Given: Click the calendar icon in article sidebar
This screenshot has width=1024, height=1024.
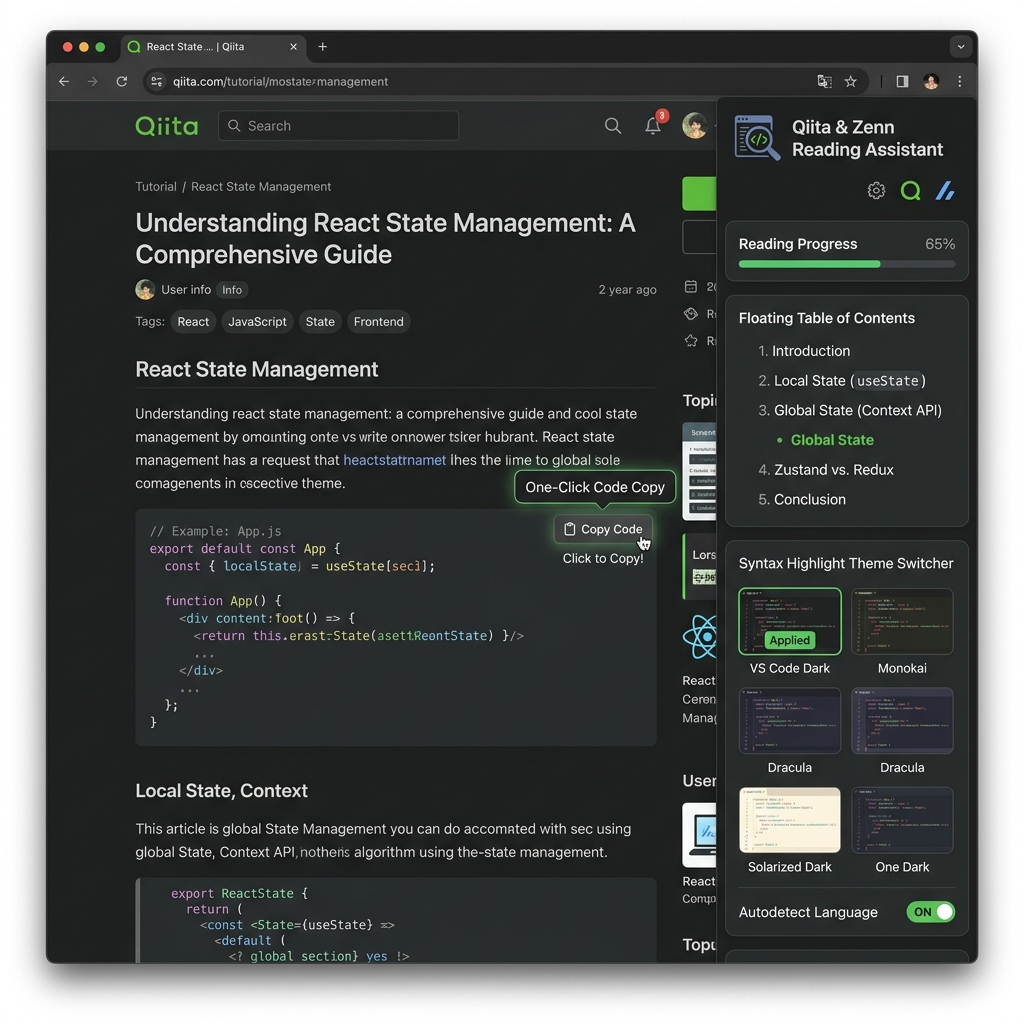Looking at the screenshot, I should [691, 287].
